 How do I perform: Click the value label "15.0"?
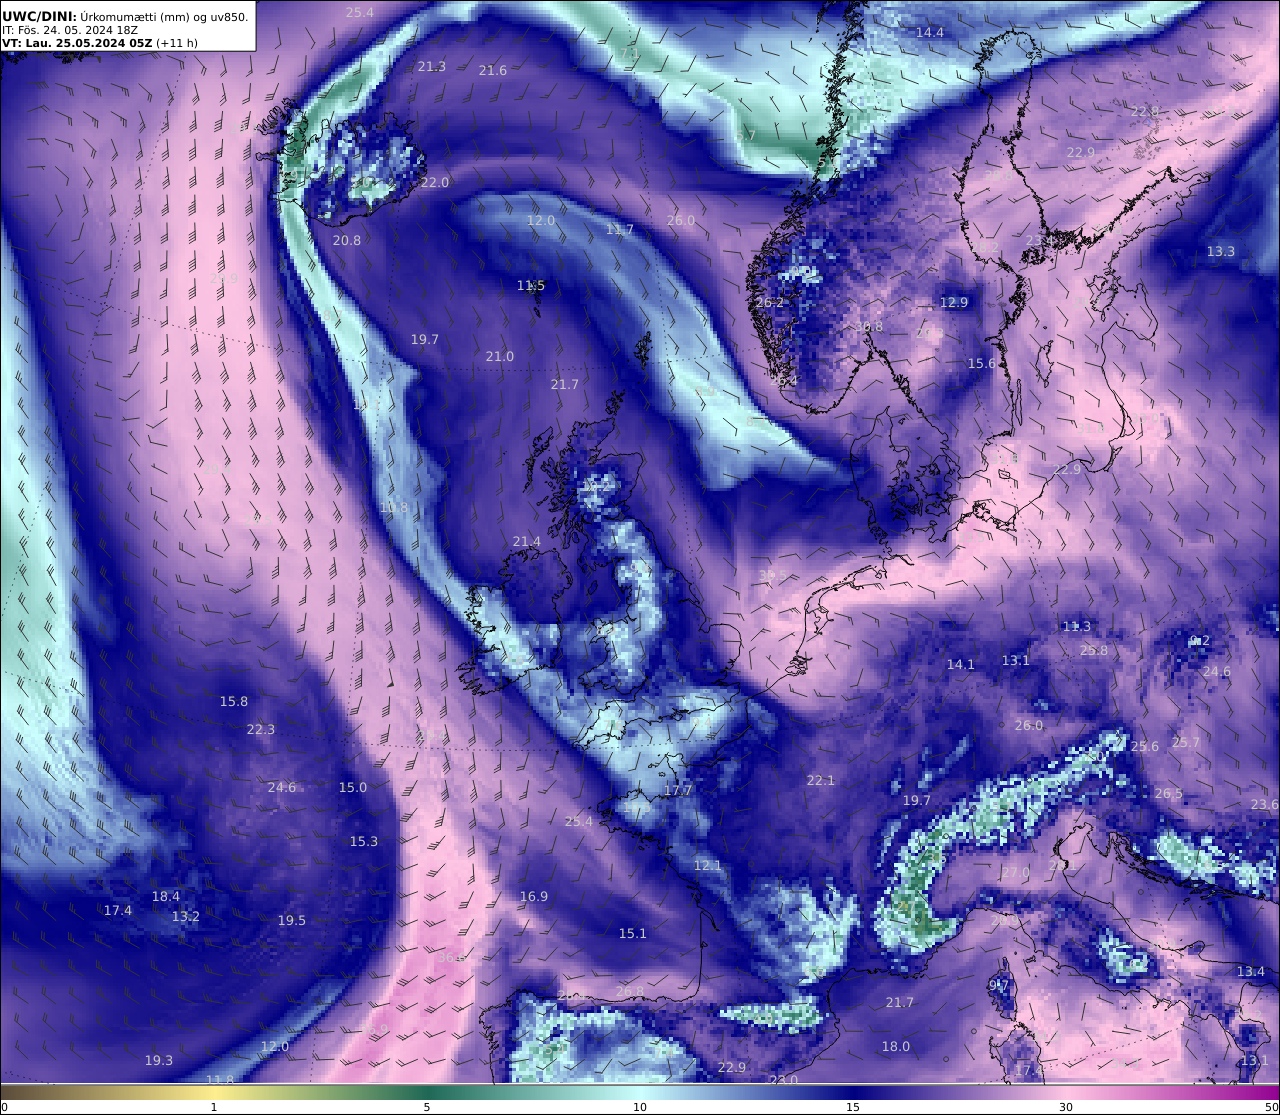point(353,788)
